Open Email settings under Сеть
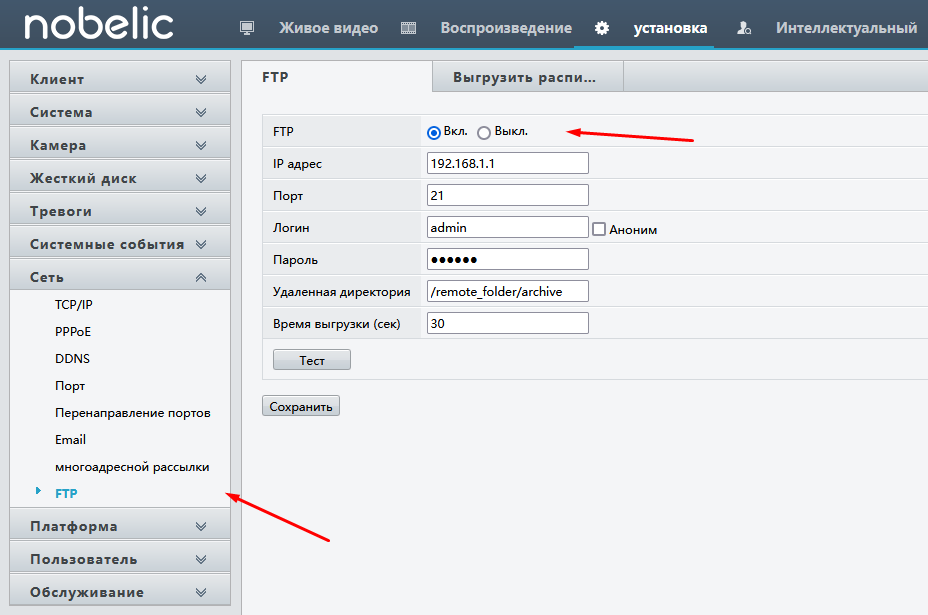 tap(70, 440)
